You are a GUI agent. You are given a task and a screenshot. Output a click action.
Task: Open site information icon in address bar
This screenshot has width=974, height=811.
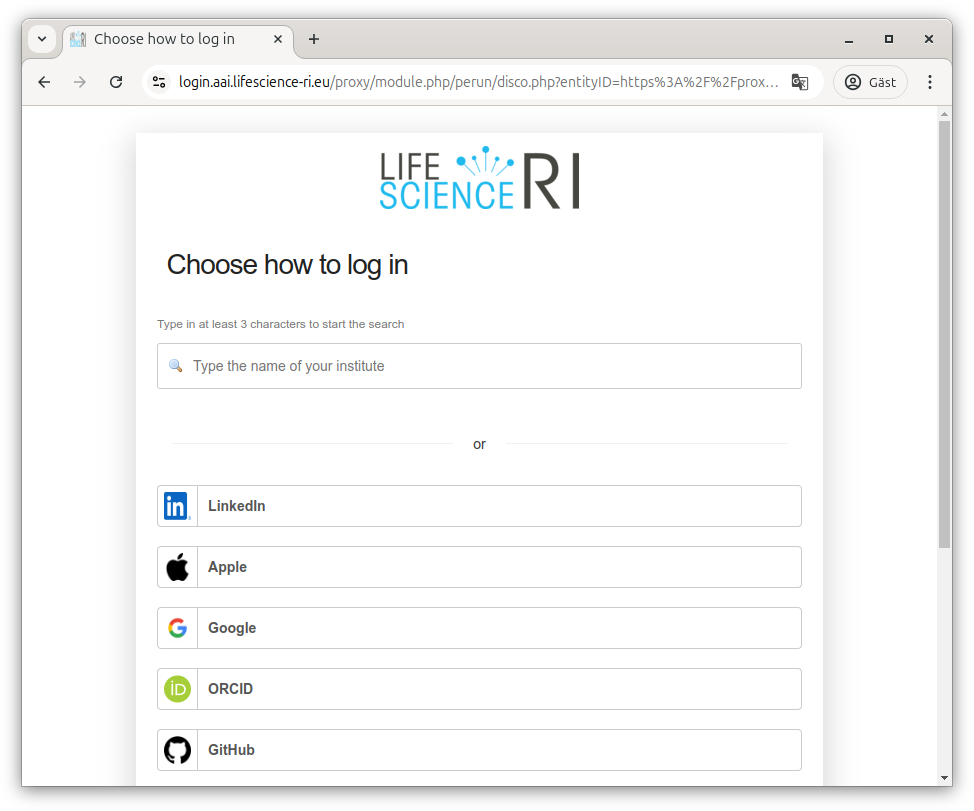[x=159, y=82]
